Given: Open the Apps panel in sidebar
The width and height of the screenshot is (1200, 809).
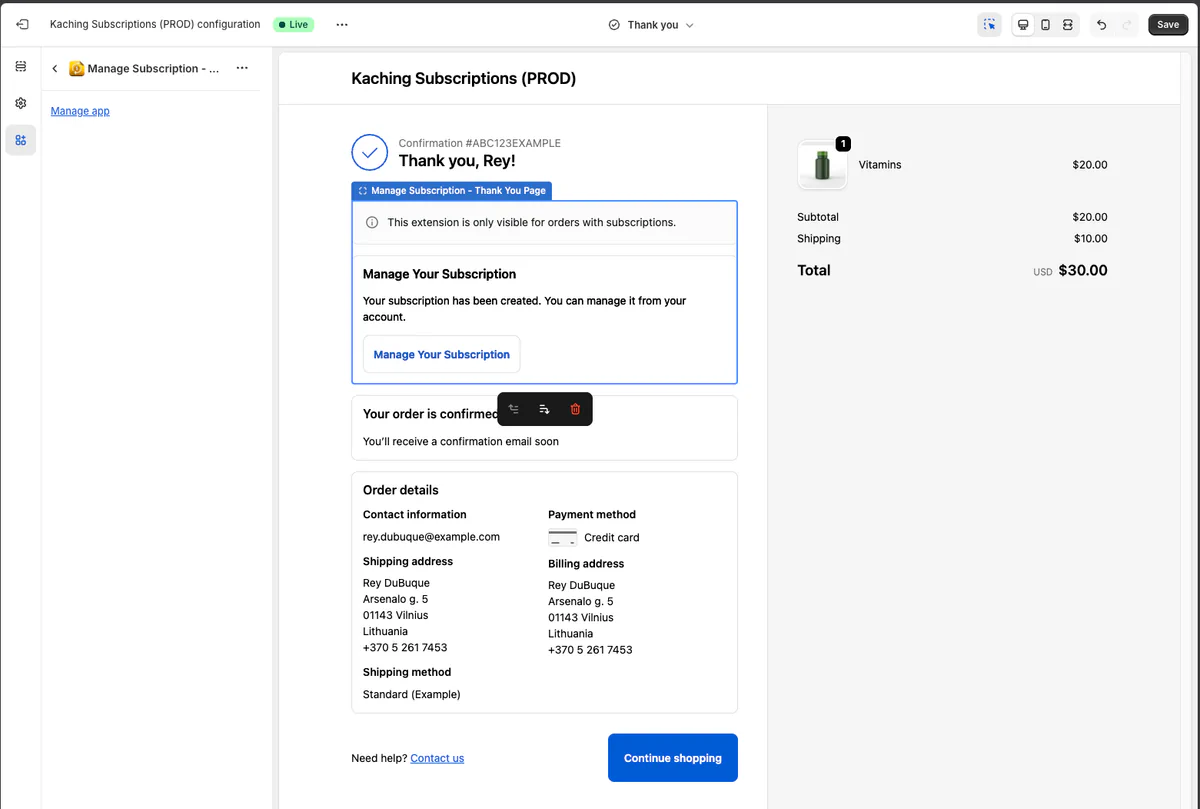Looking at the screenshot, I should 20,140.
